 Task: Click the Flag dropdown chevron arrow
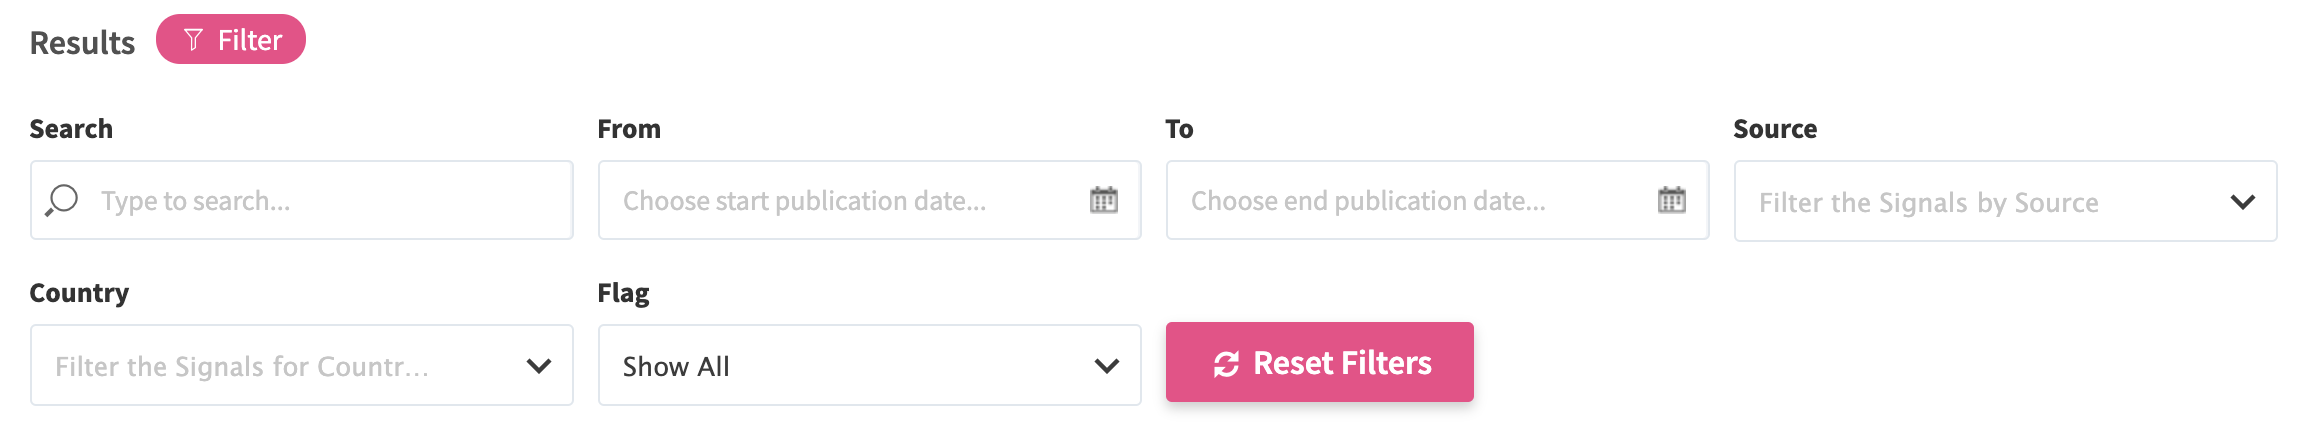pyautogui.click(x=1106, y=366)
